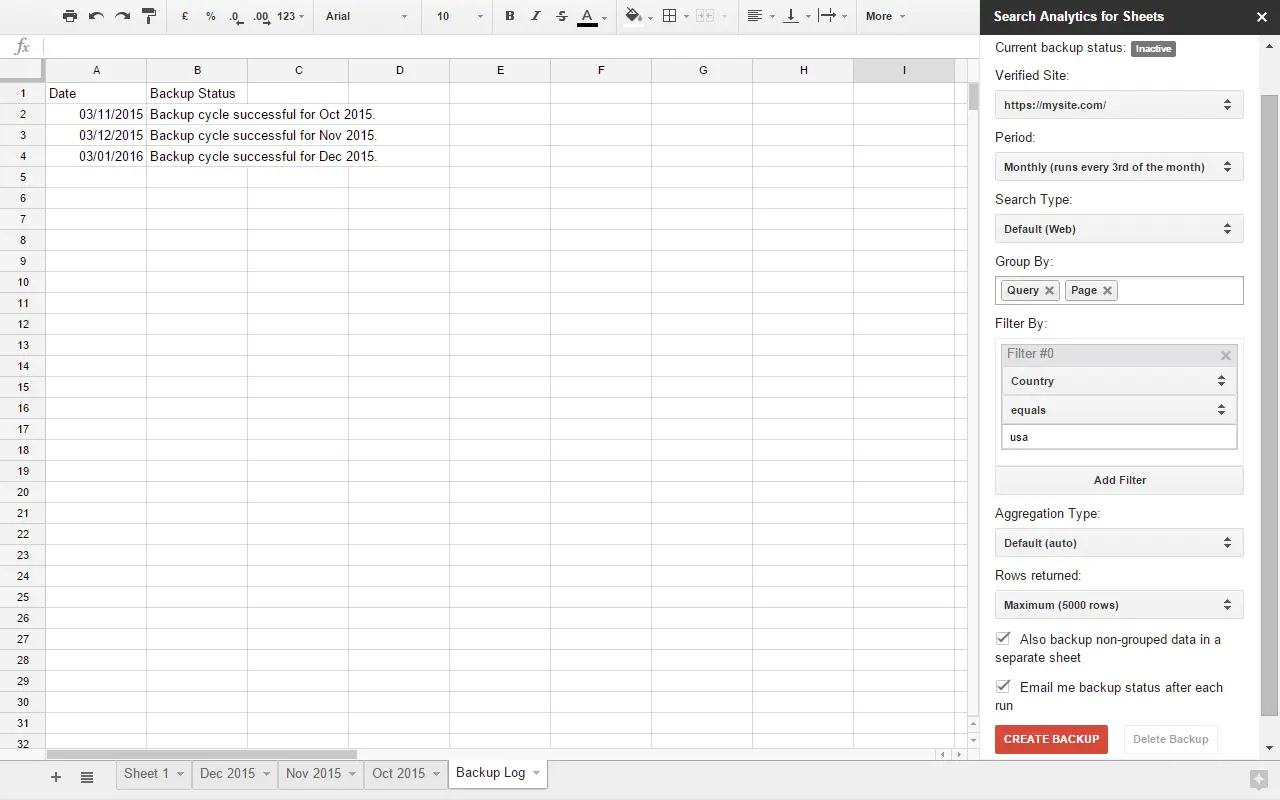Image resolution: width=1280 pixels, height=800 pixels.
Task: Switch to the Dec 2015 tab
Action: 234,774
